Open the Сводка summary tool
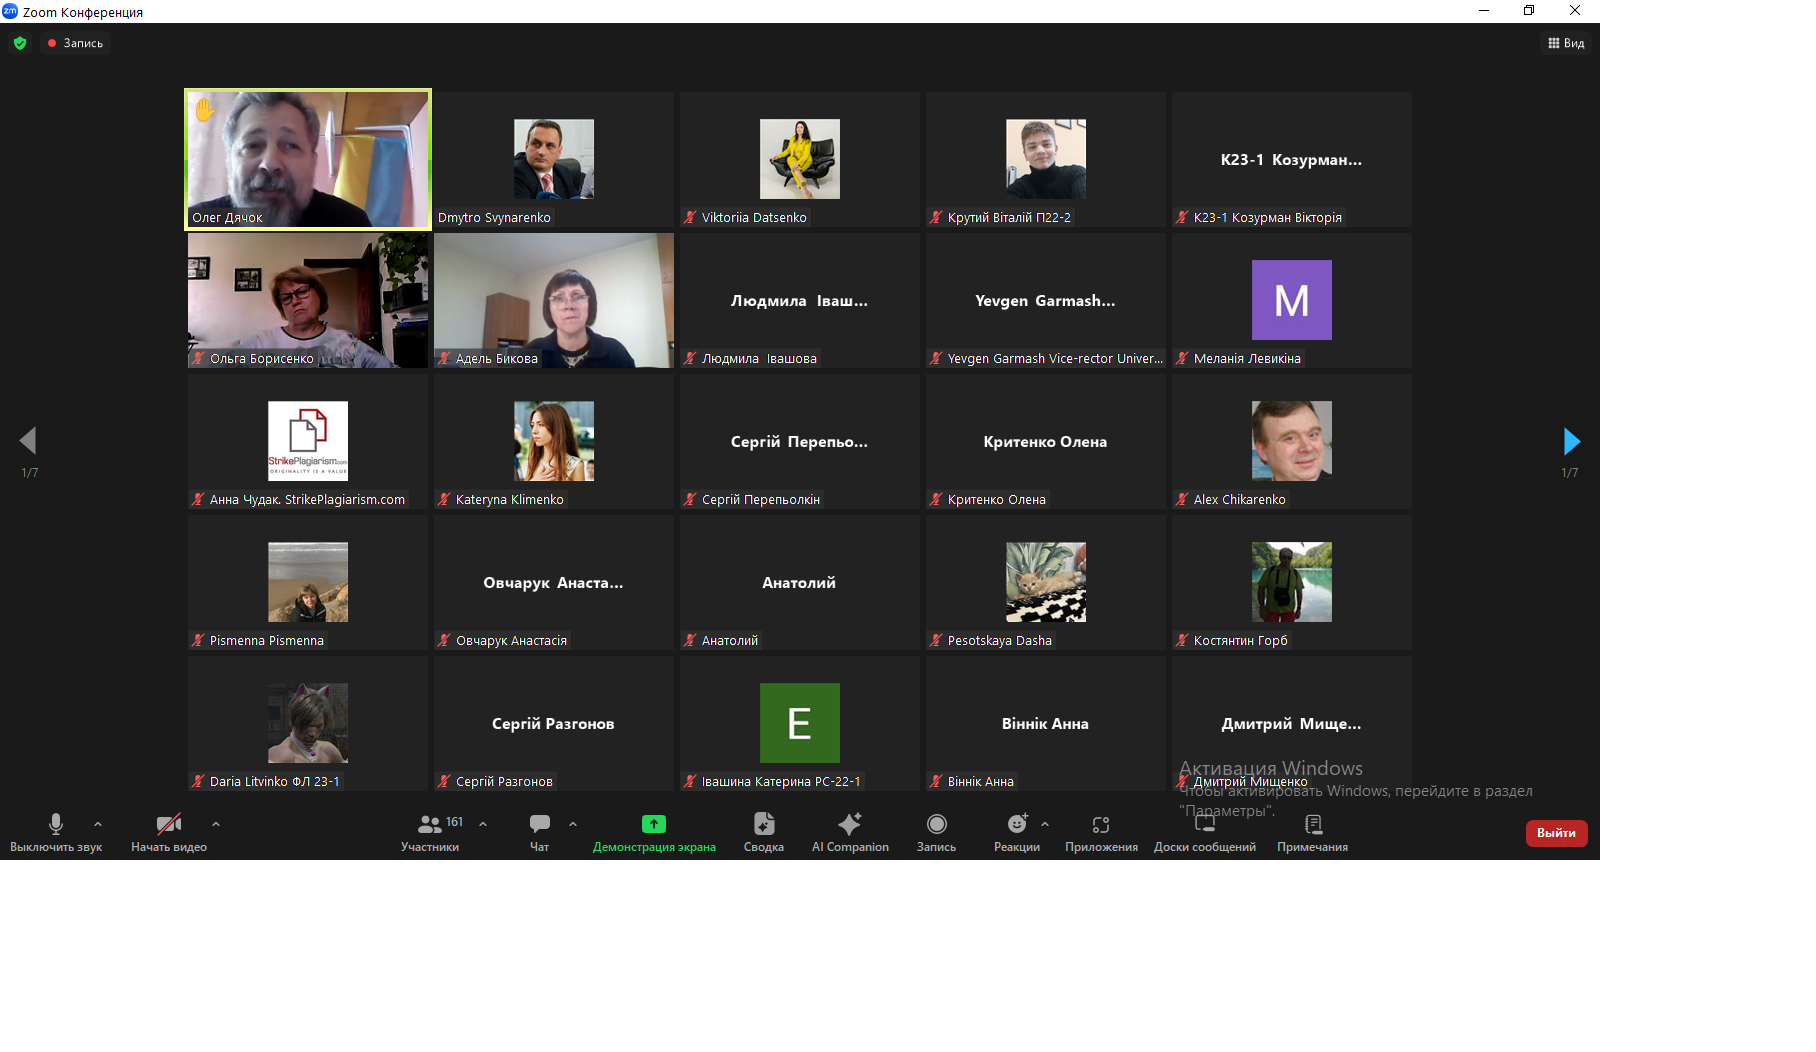This screenshot has width=1816, height=1052. tap(764, 832)
